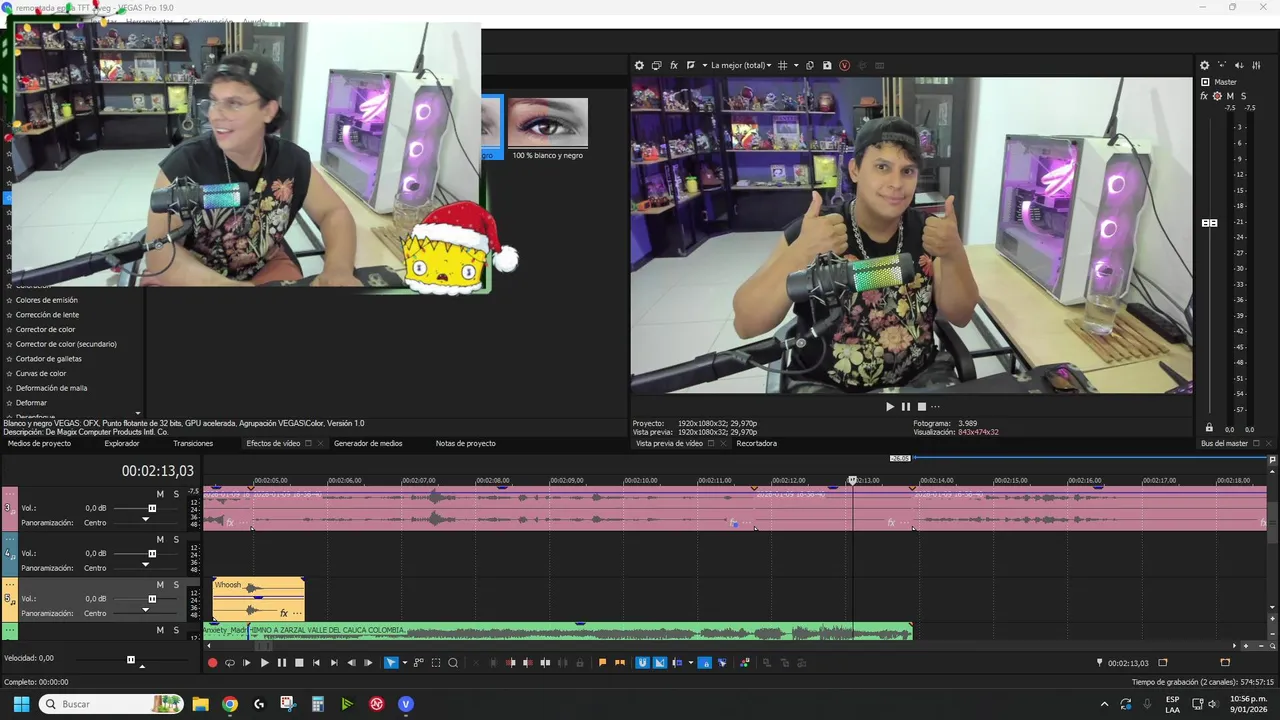Solo the Master bus with S
Screen dimensions: 1280x720
[1243, 96]
